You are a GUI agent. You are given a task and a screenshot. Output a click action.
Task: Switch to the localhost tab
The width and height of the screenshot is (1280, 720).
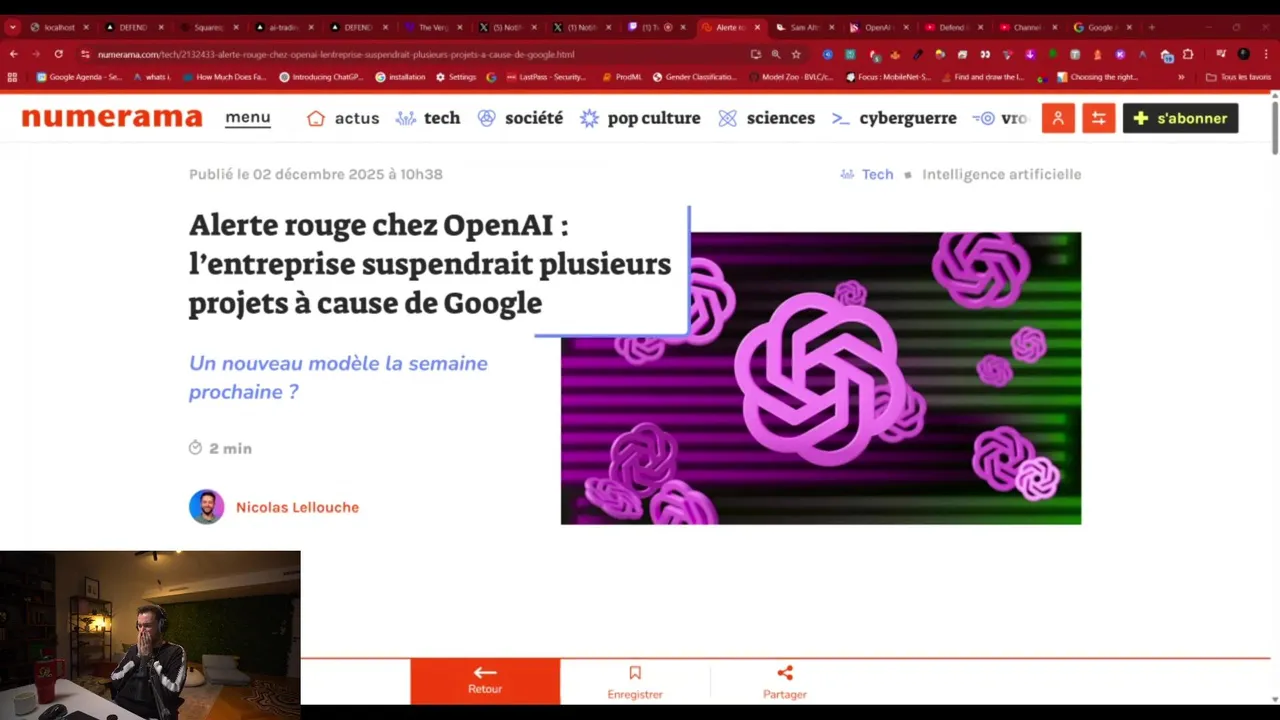click(x=59, y=27)
